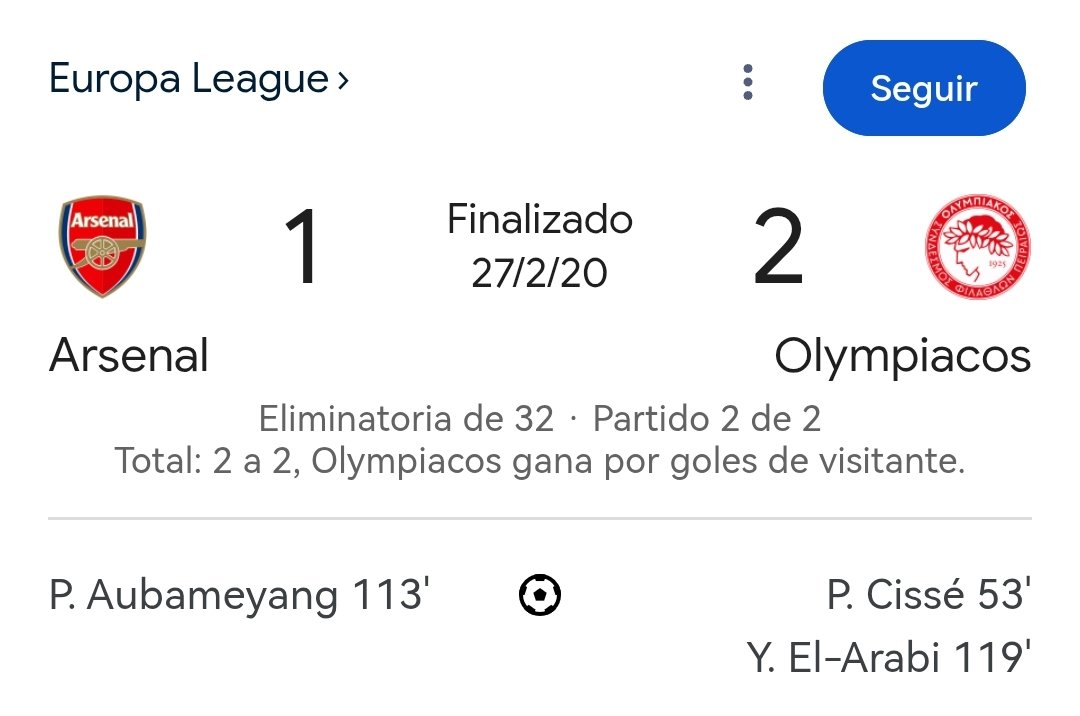Tap the match date 27/2/20

[x=540, y=273]
